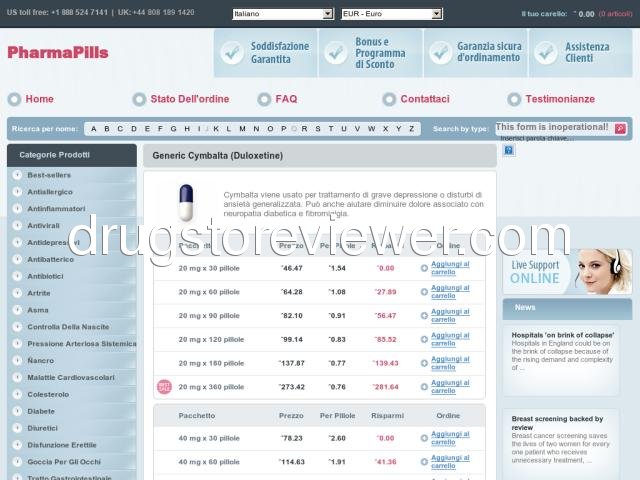Expand the Best-sellers category
Viewport: 640px width, 480px height.
tap(49, 175)
